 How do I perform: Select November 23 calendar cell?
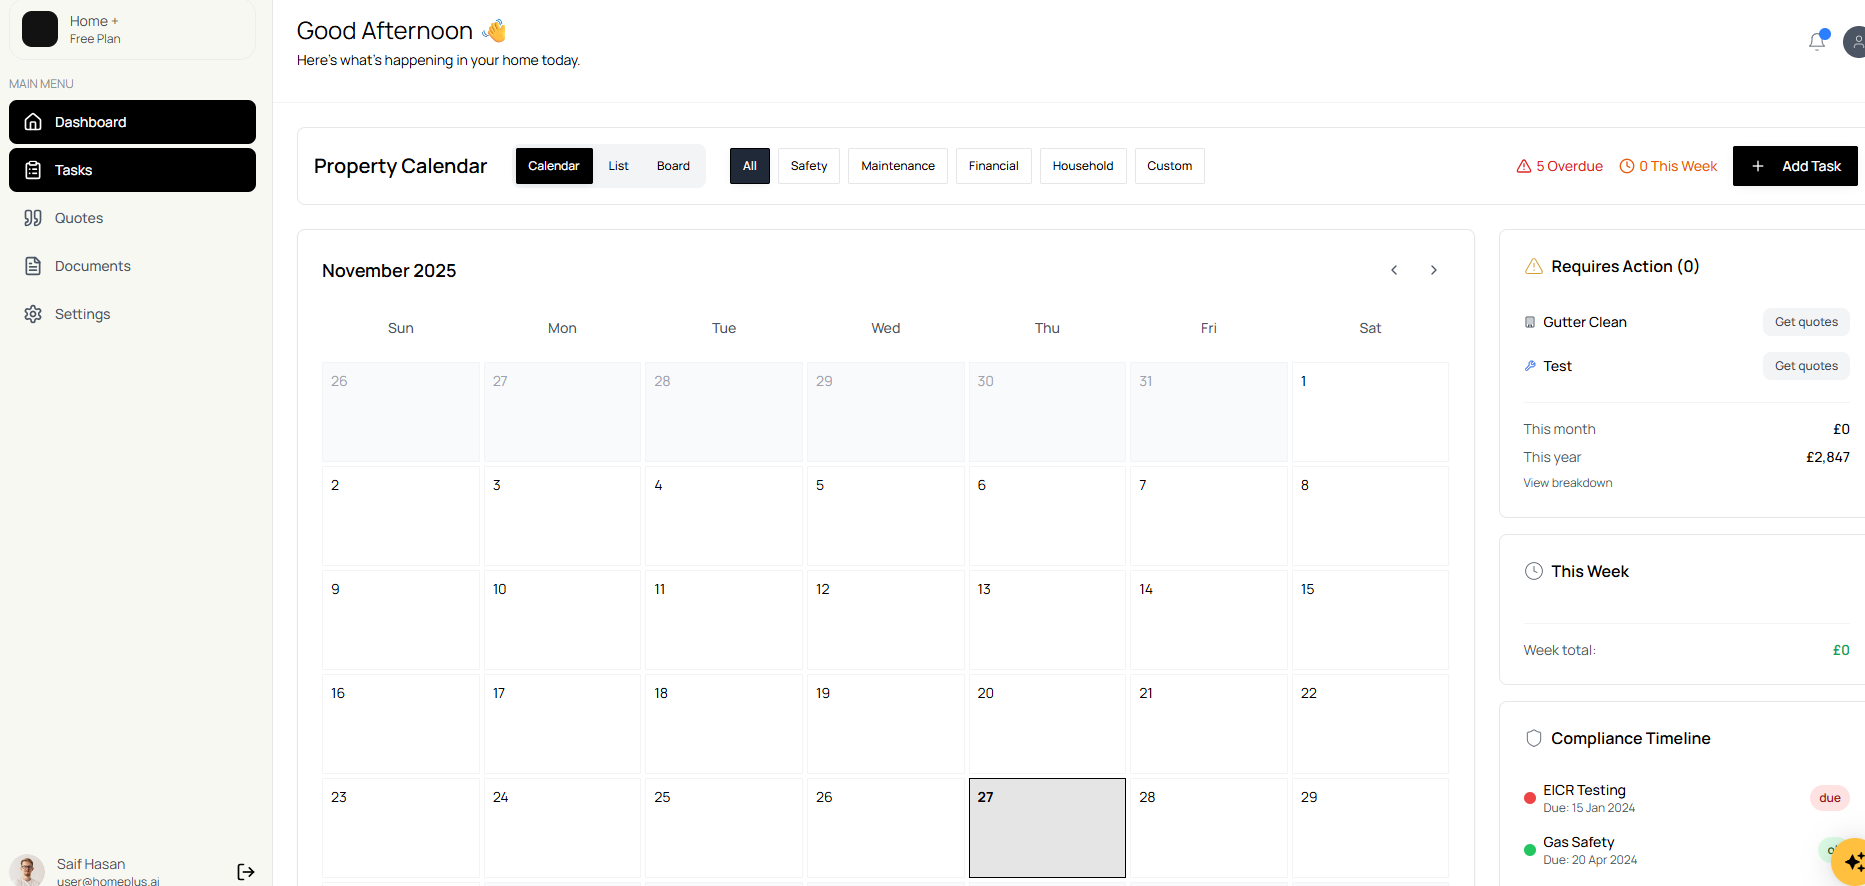coord(400,828)
